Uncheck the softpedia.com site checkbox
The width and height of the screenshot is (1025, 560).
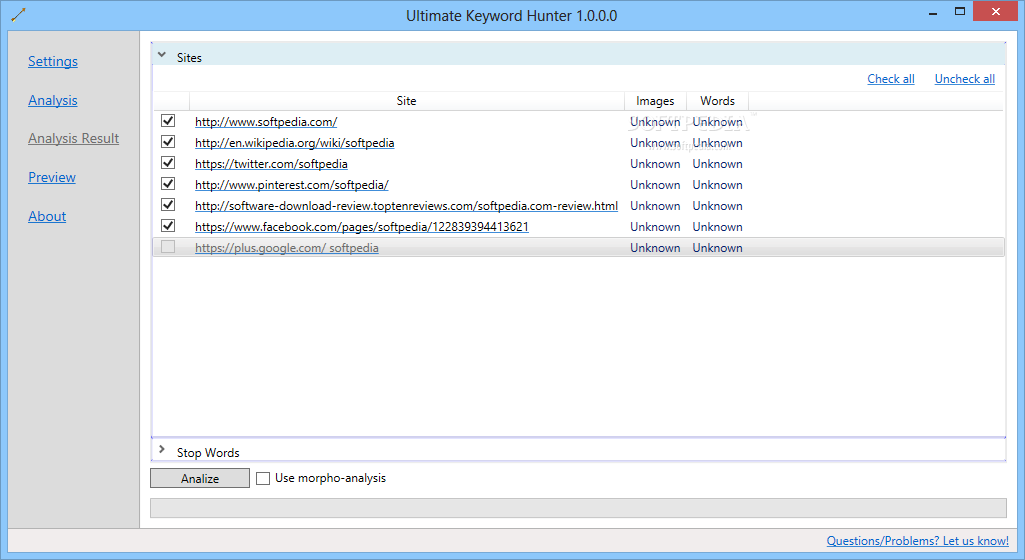coord(168,121)
